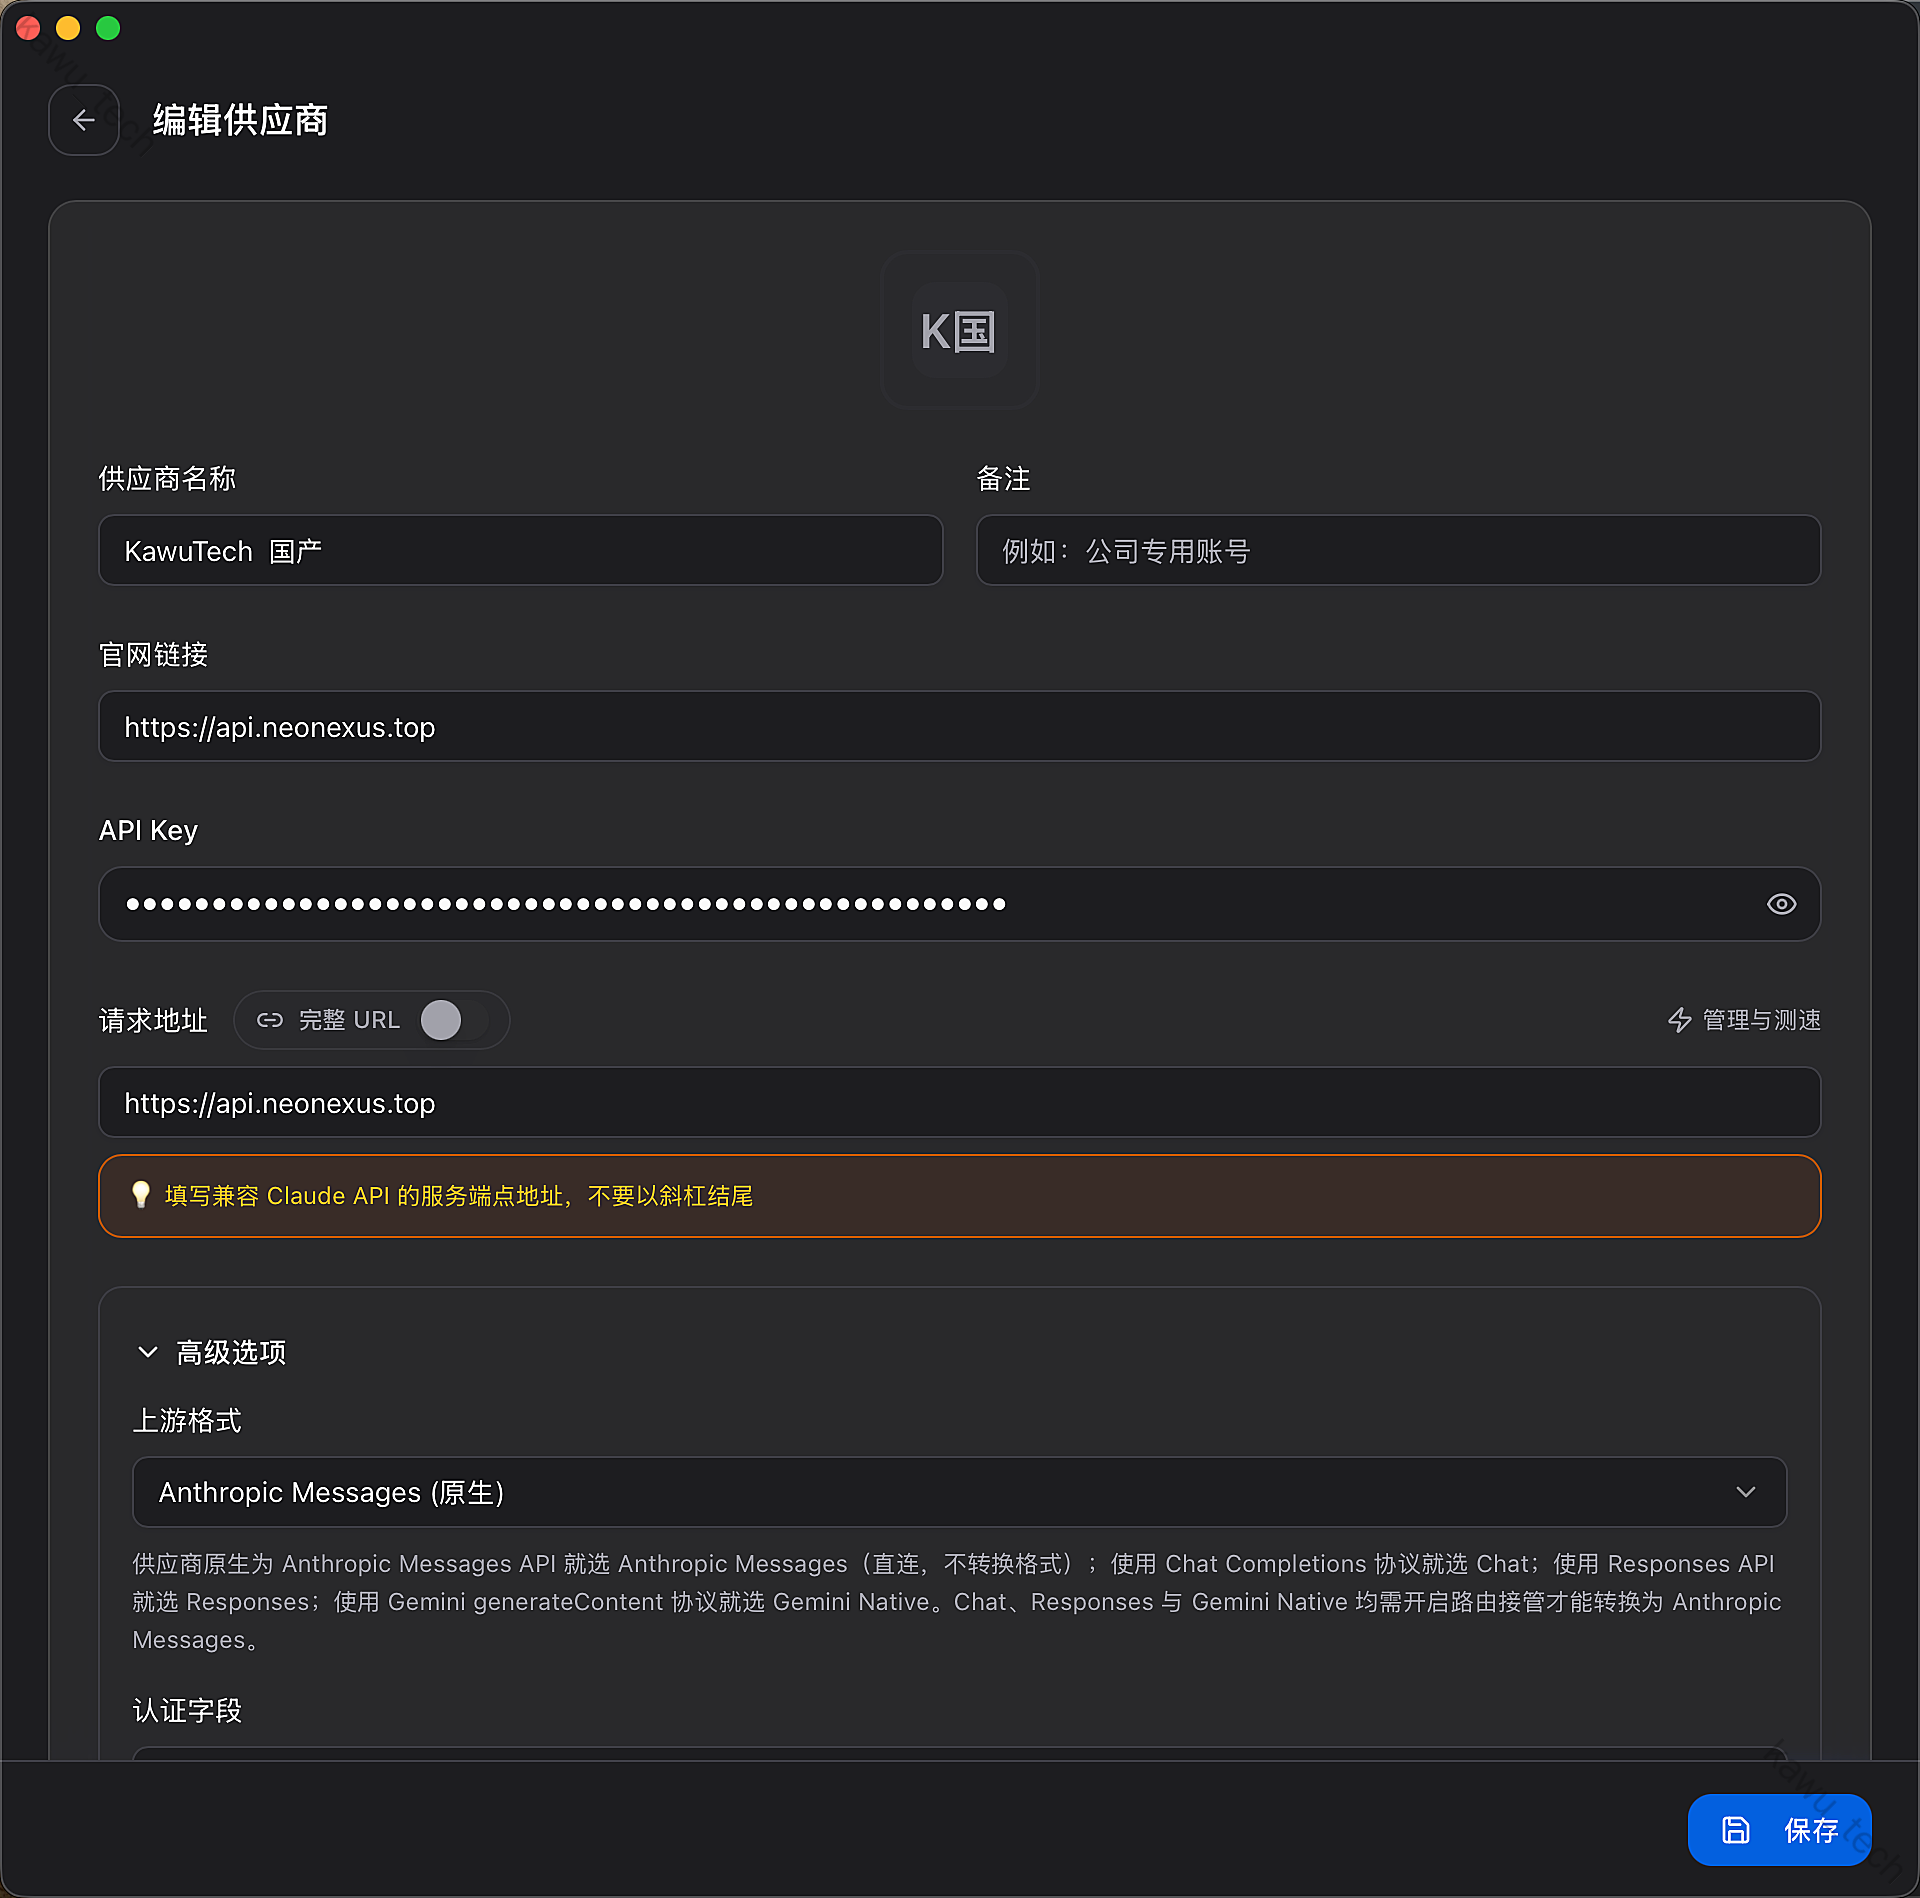The image size is (1920, 1898).
Task: Open 管理与测速 link
Action: coord(1744,1020)
